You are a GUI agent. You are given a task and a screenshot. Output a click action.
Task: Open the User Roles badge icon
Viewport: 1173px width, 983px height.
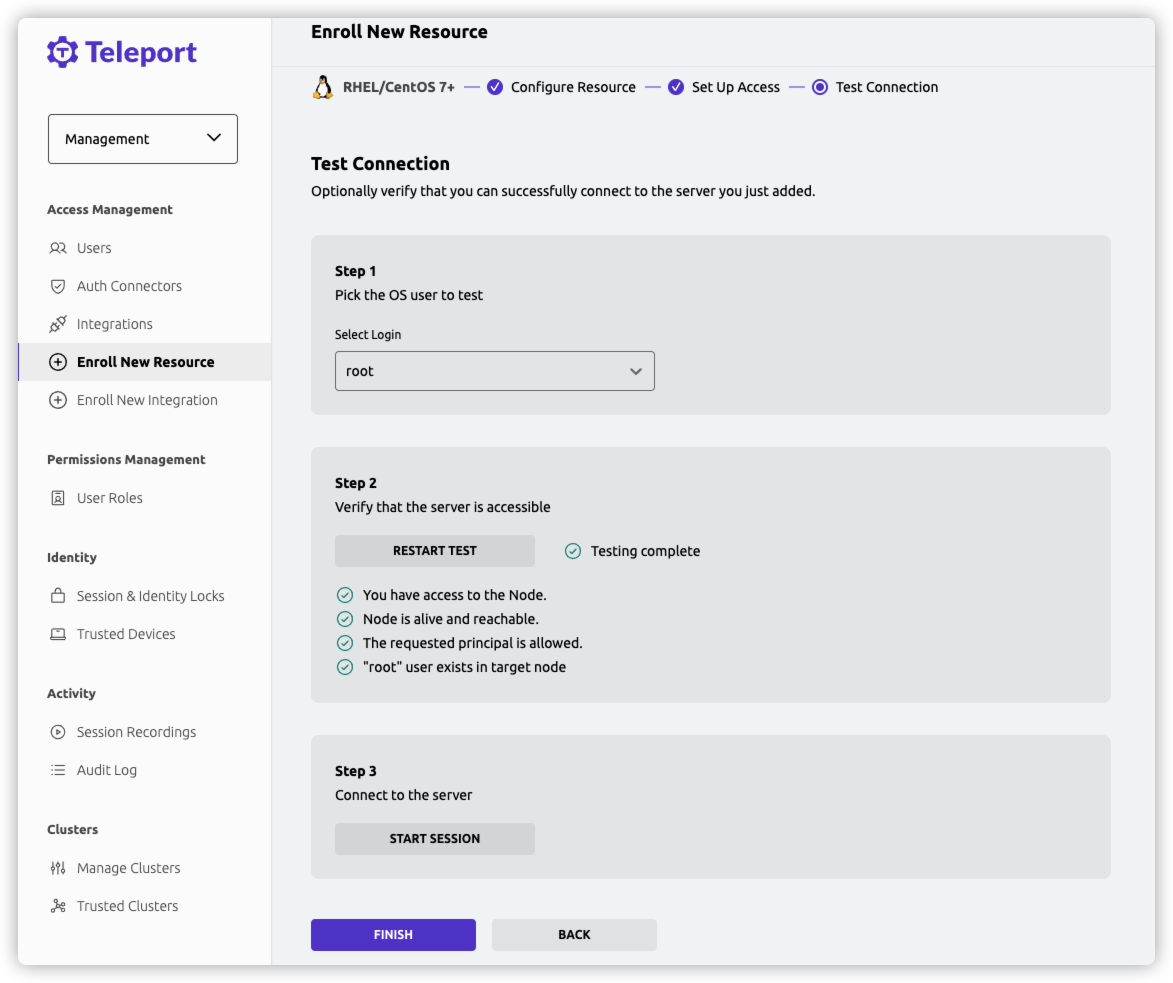point(58,498)
